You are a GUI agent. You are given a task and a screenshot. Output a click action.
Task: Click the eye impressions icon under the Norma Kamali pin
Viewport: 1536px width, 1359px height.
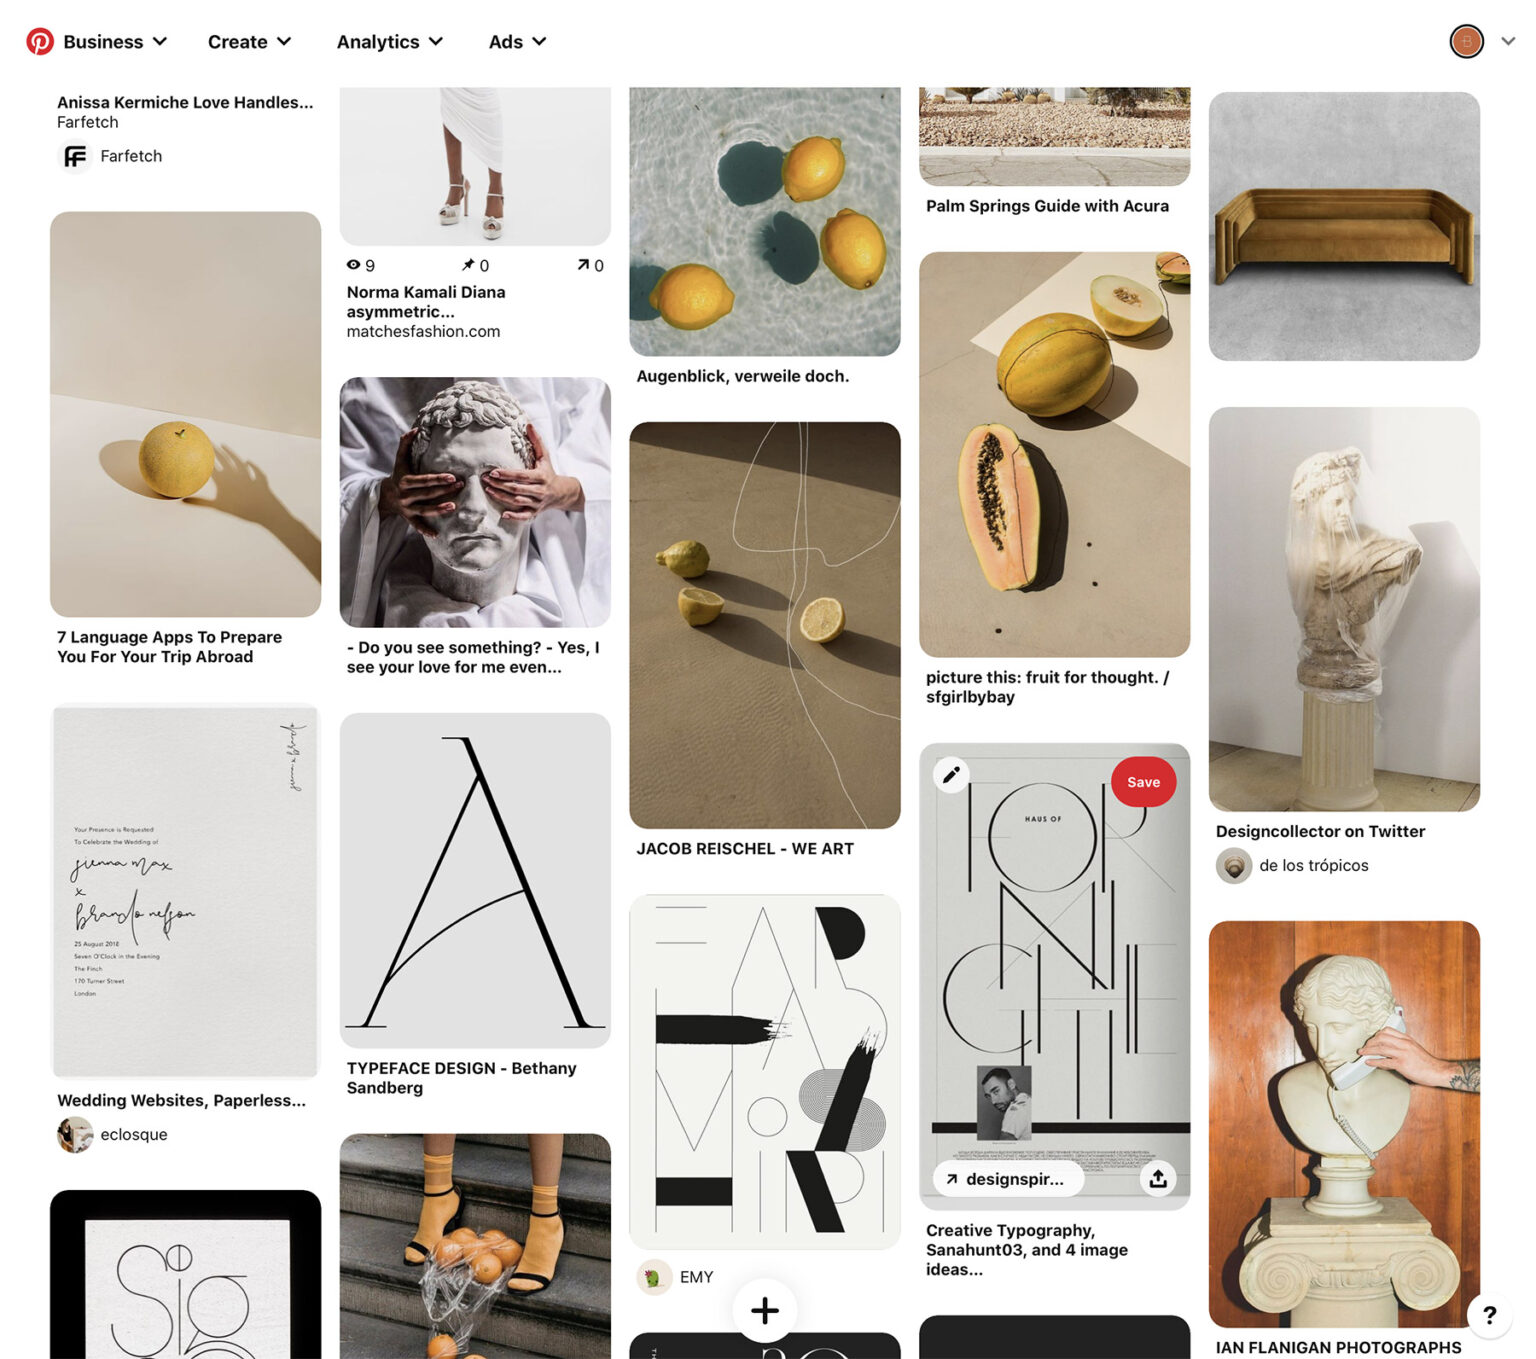point(353,265)
